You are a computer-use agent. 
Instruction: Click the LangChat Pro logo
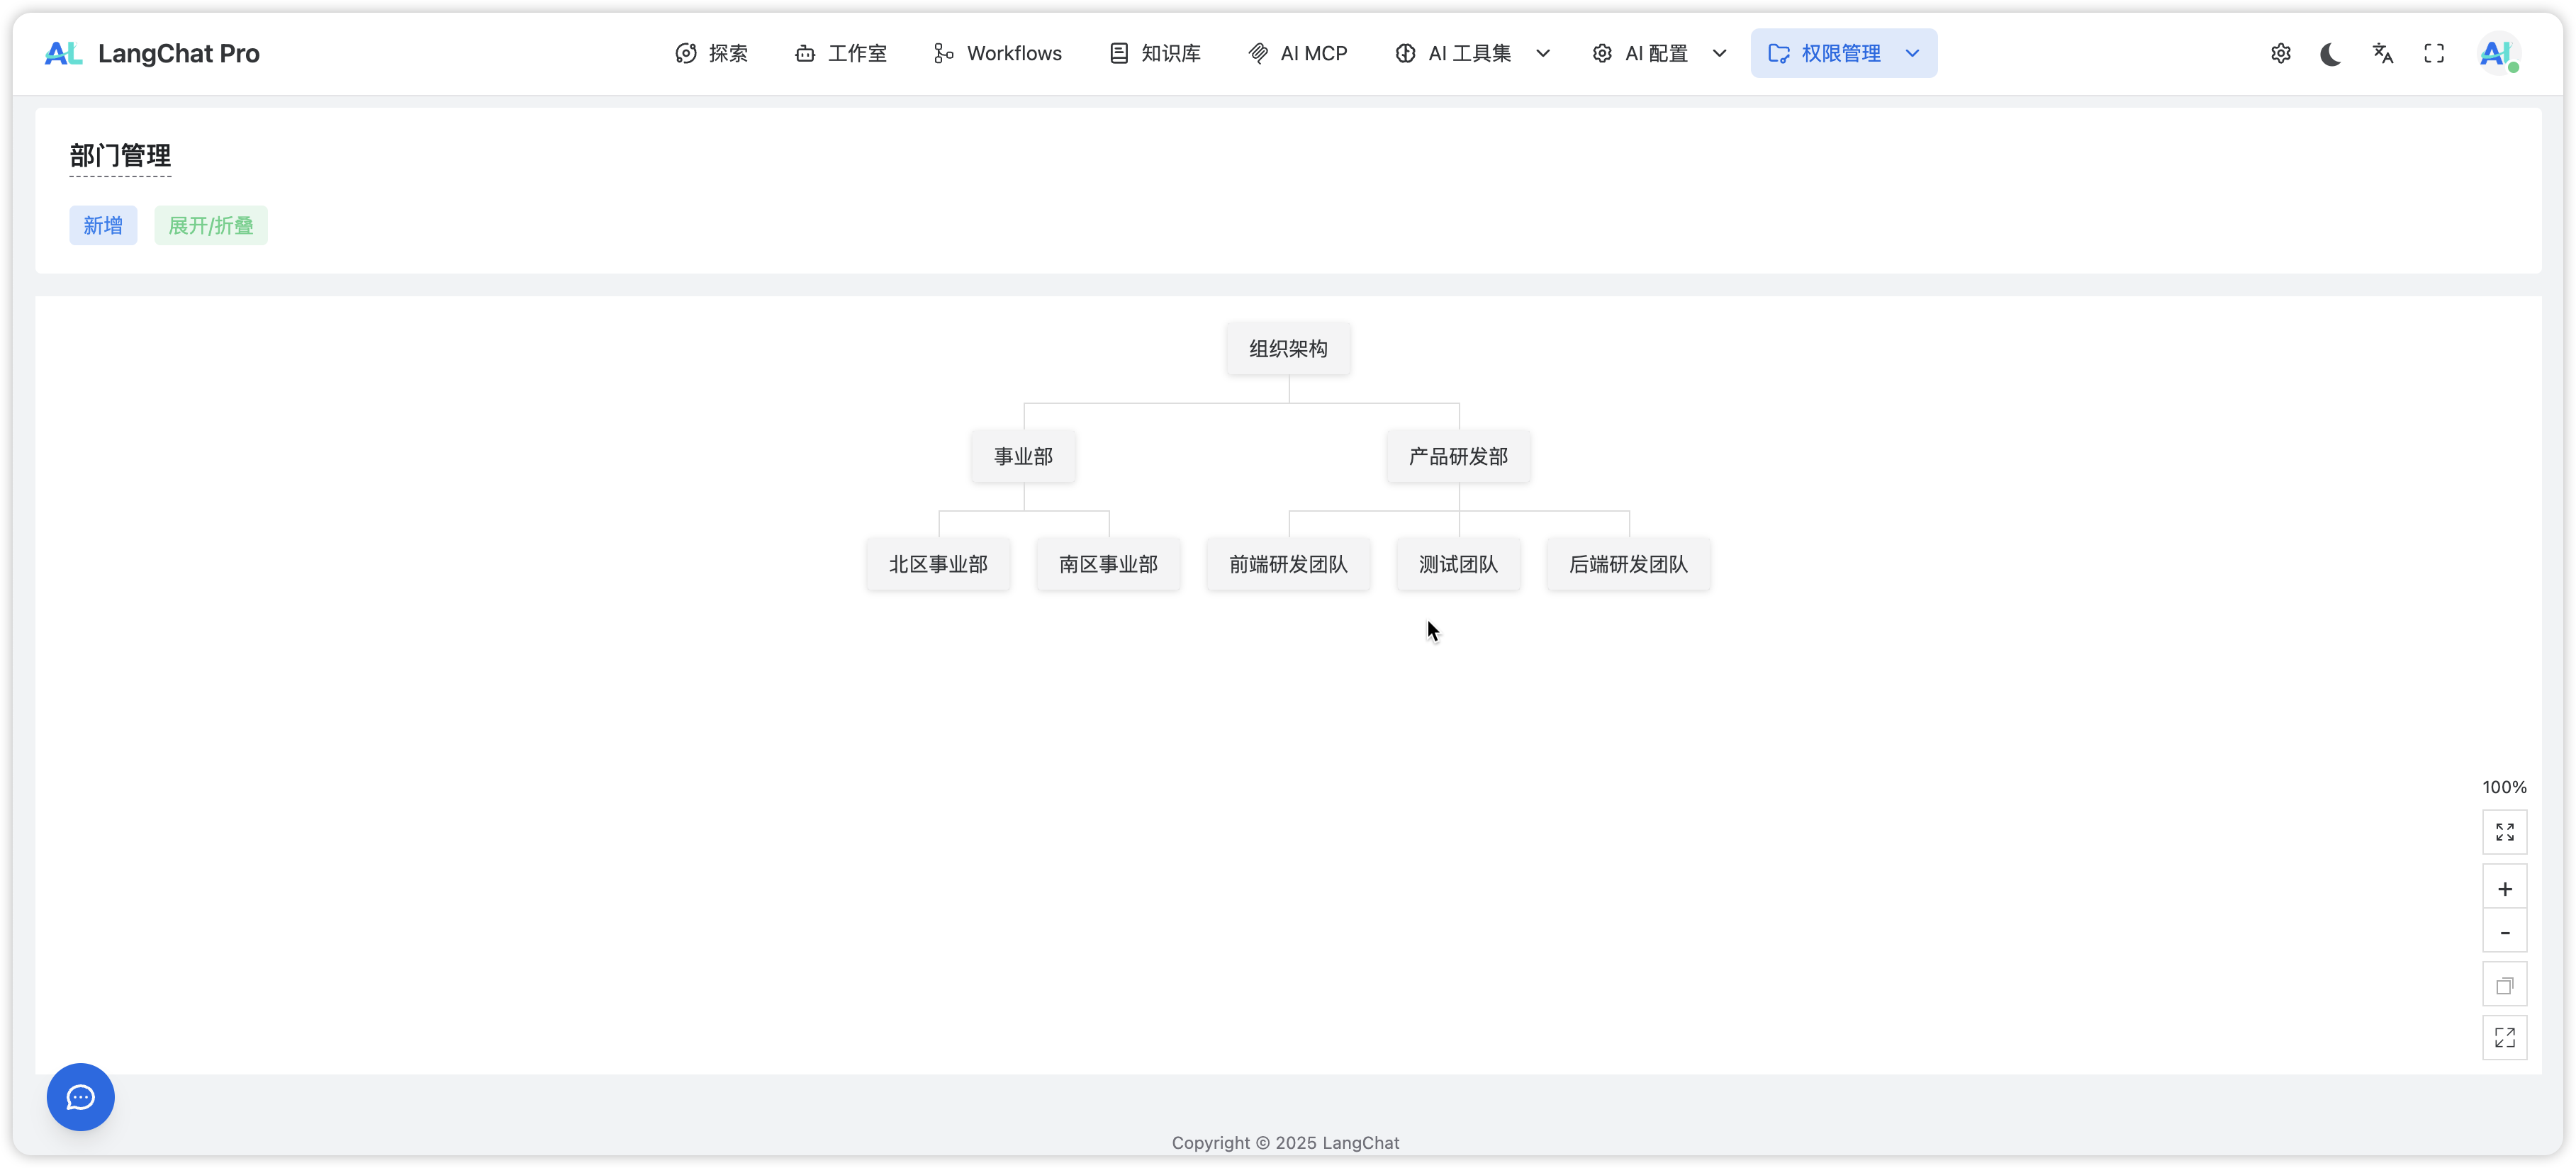click(x=152, y=53)
